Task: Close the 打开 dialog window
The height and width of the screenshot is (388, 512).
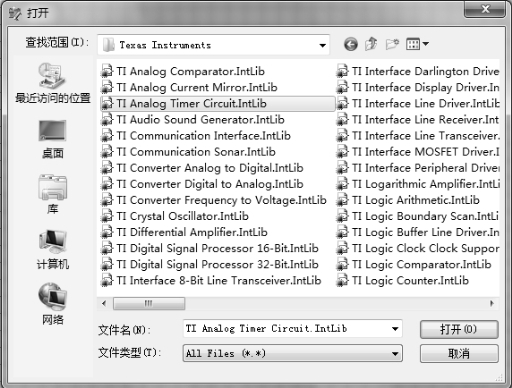Action: point(485,9)
